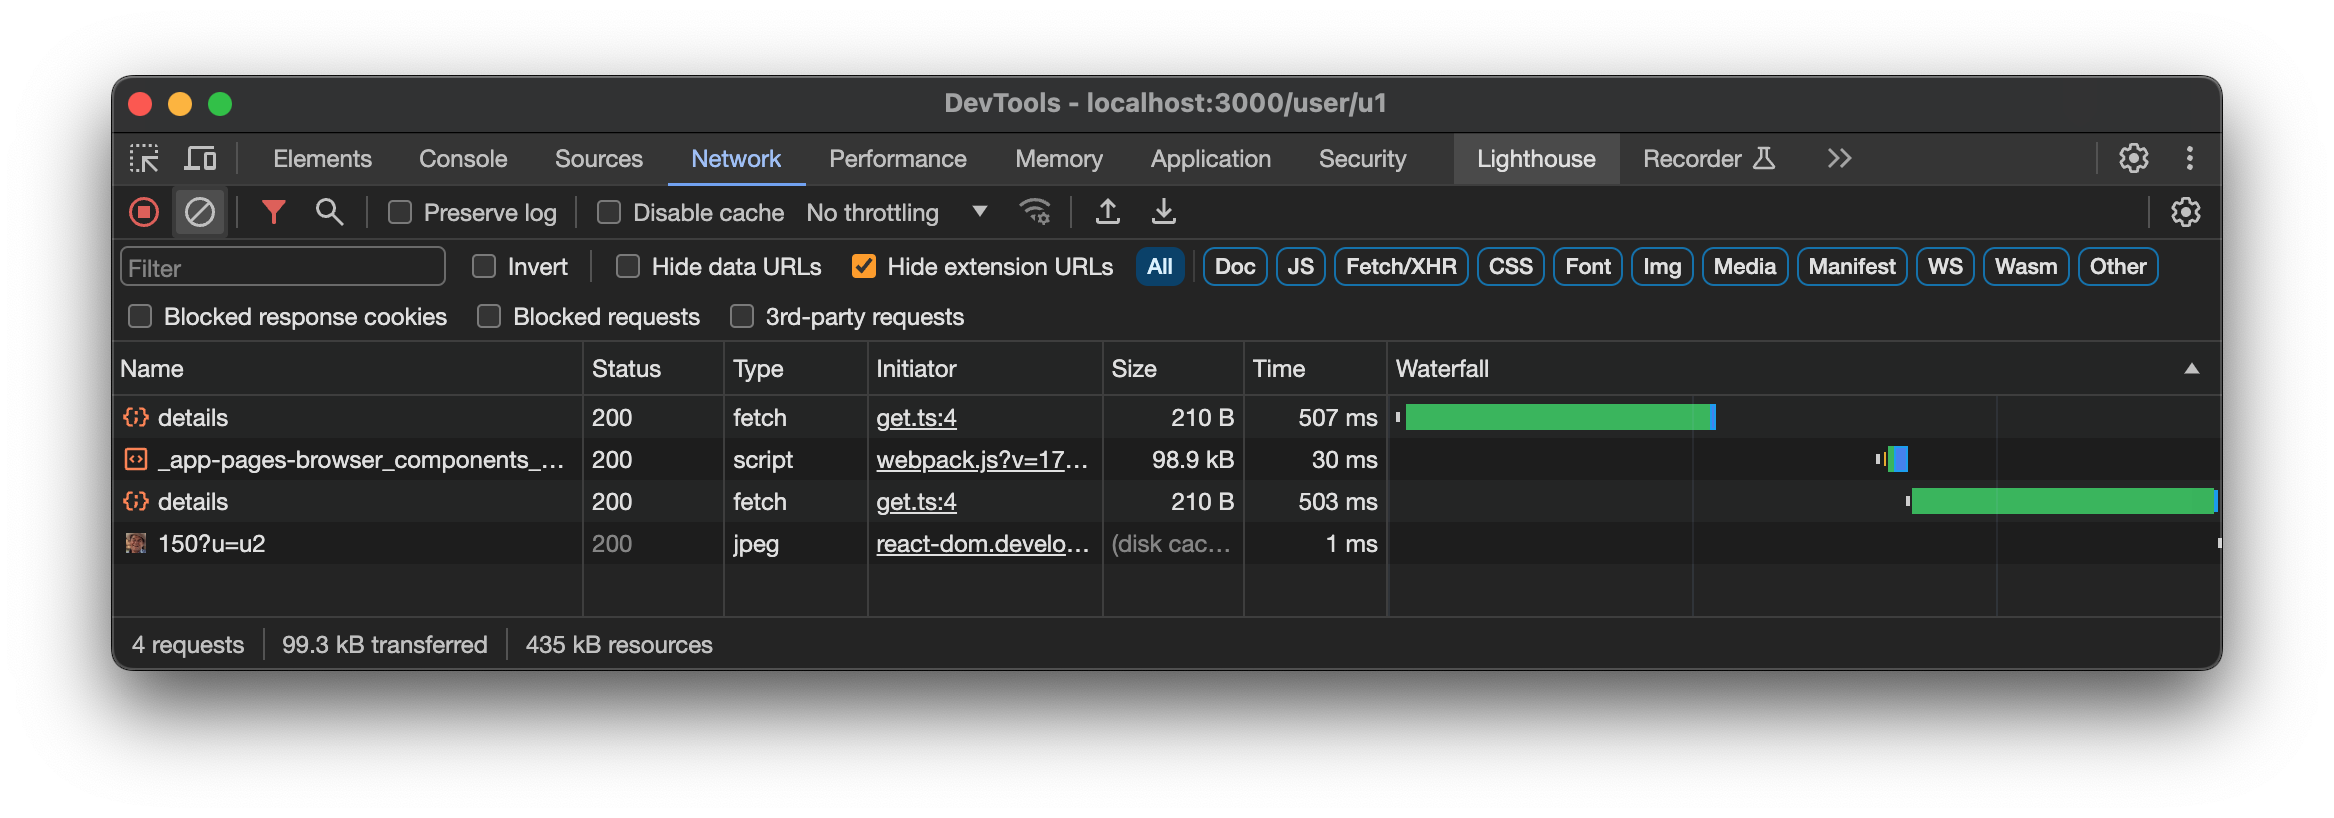Activate the inspect element picker icon
Image resolution: width=2334 pixels, height=818 pixels.
pyautogui.click(x=144, y=159)
